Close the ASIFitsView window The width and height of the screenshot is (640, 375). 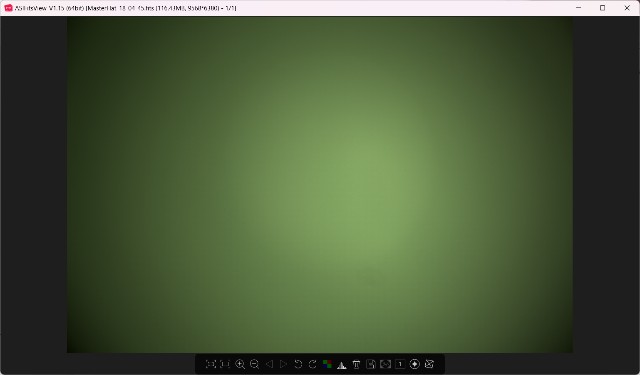[627, 8]
